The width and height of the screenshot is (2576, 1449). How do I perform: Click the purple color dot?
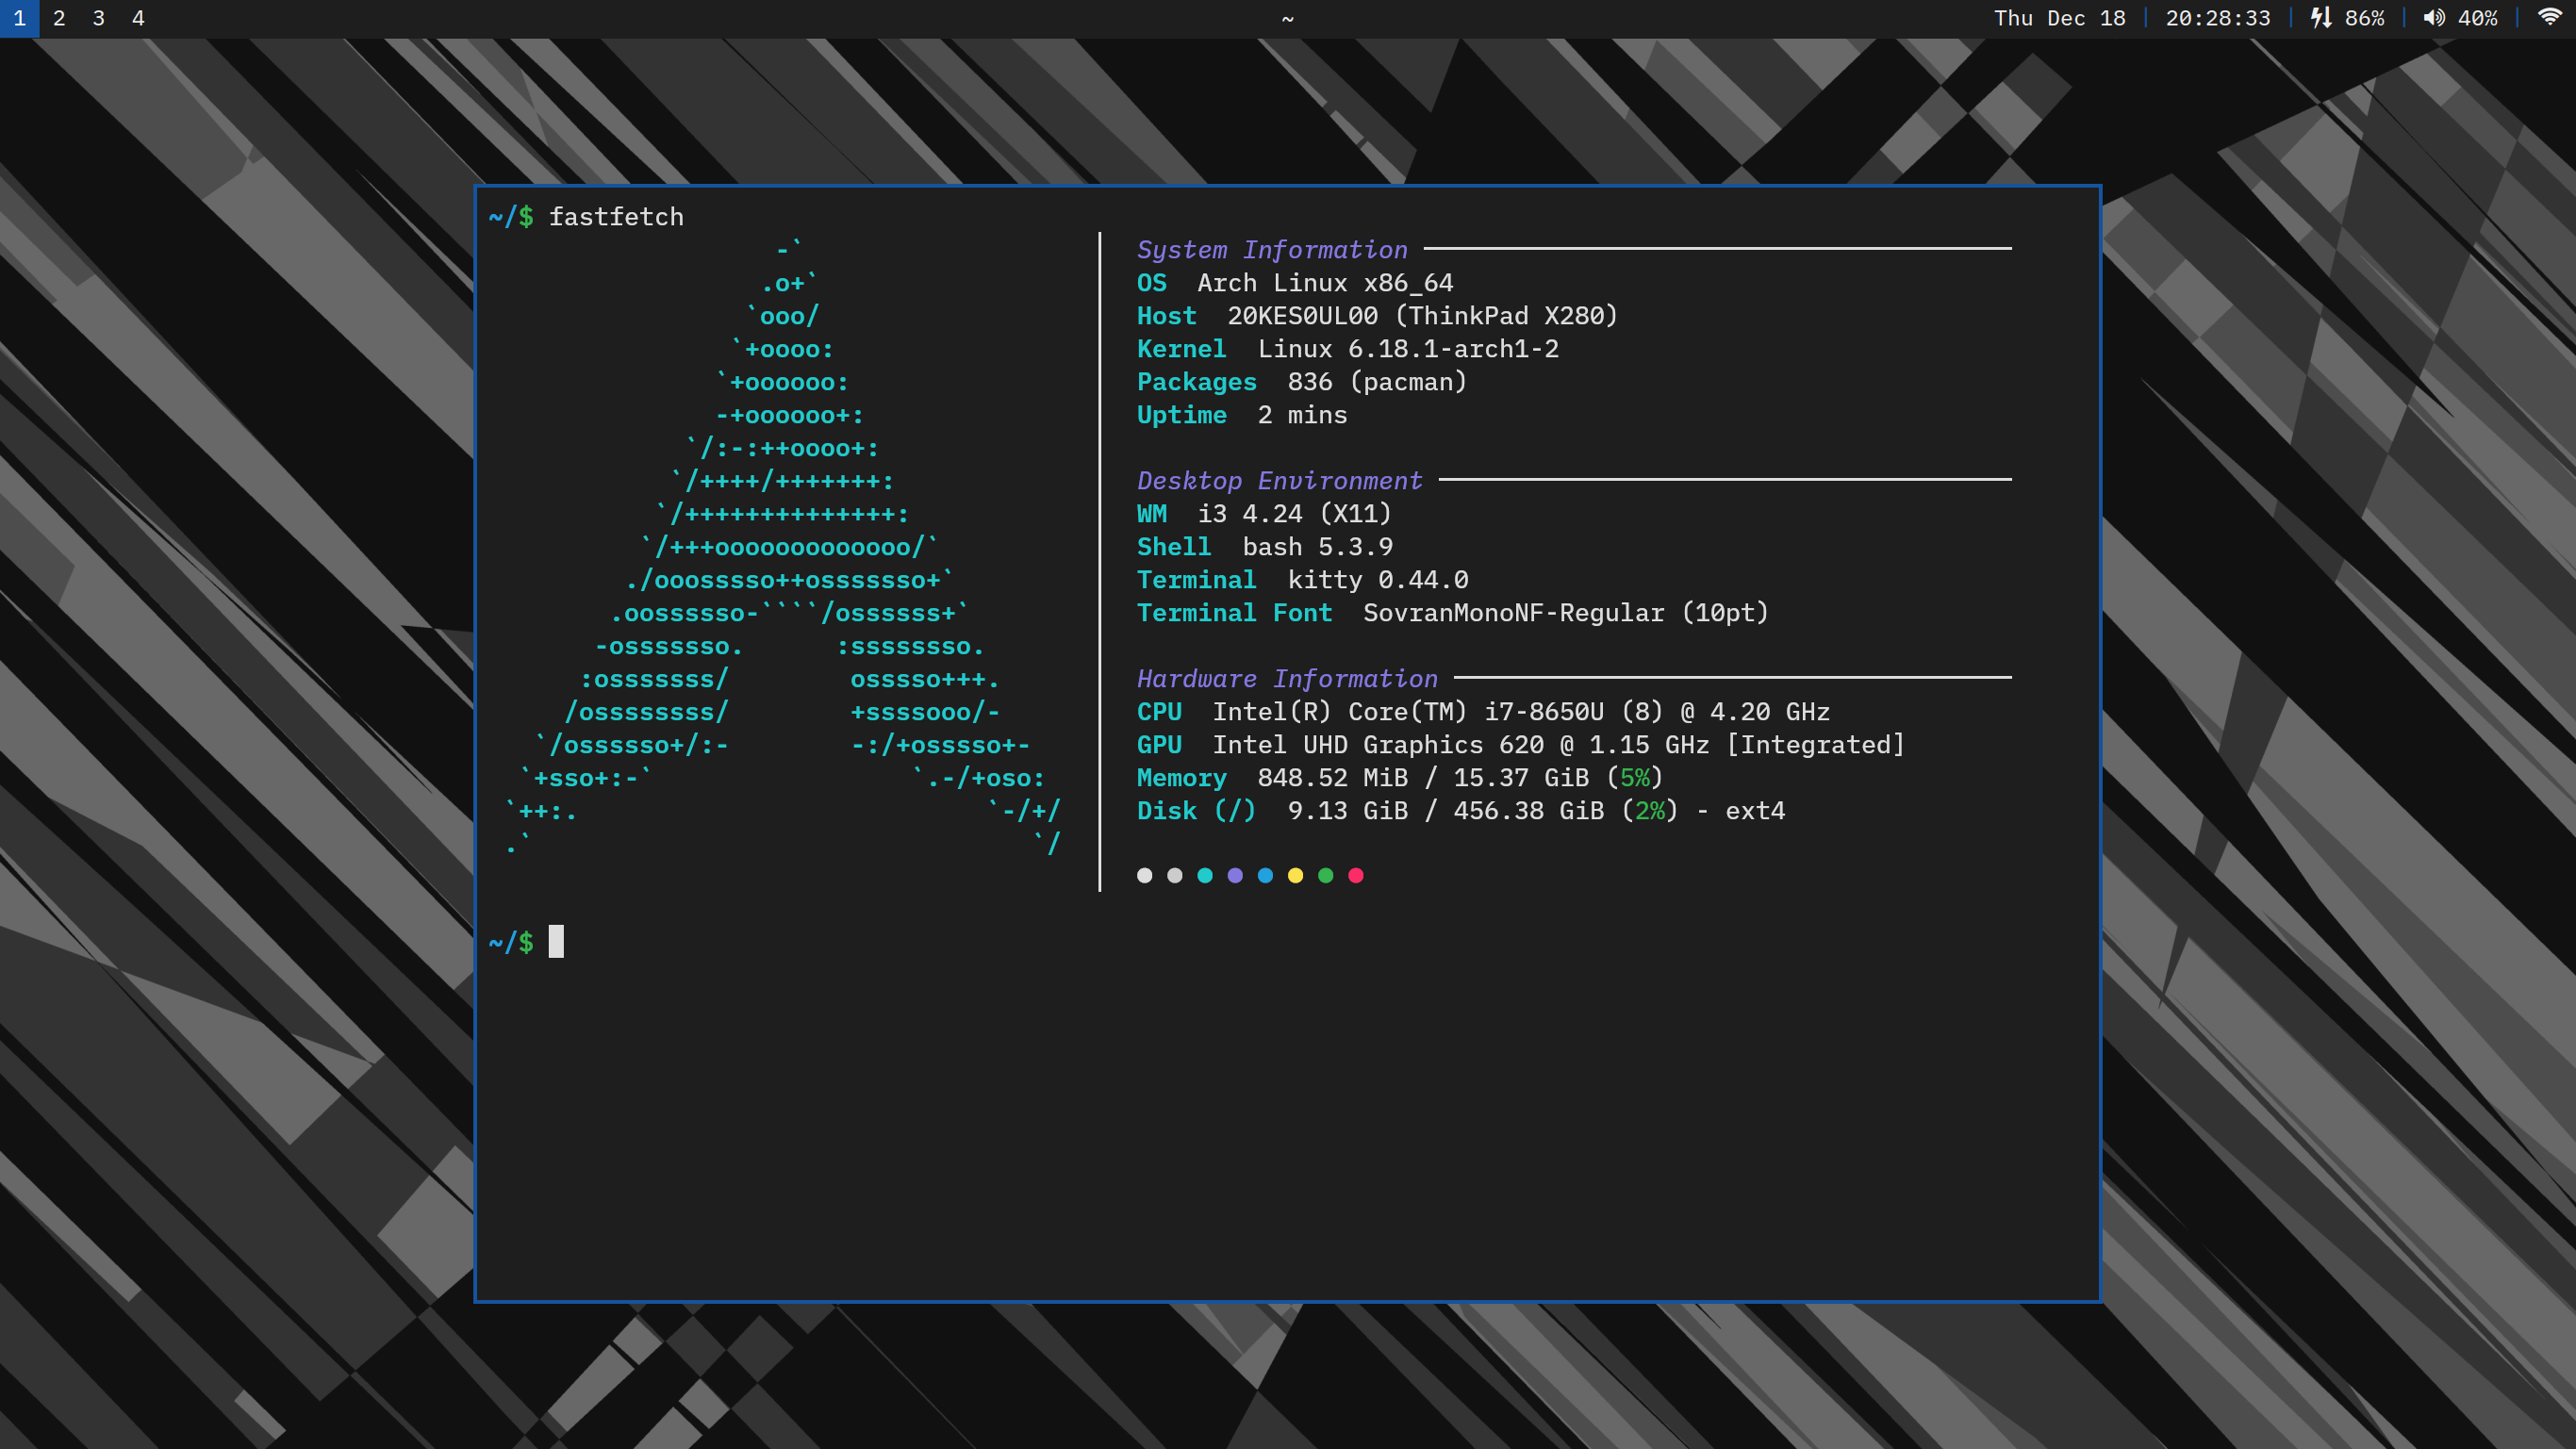point(1235,875)
